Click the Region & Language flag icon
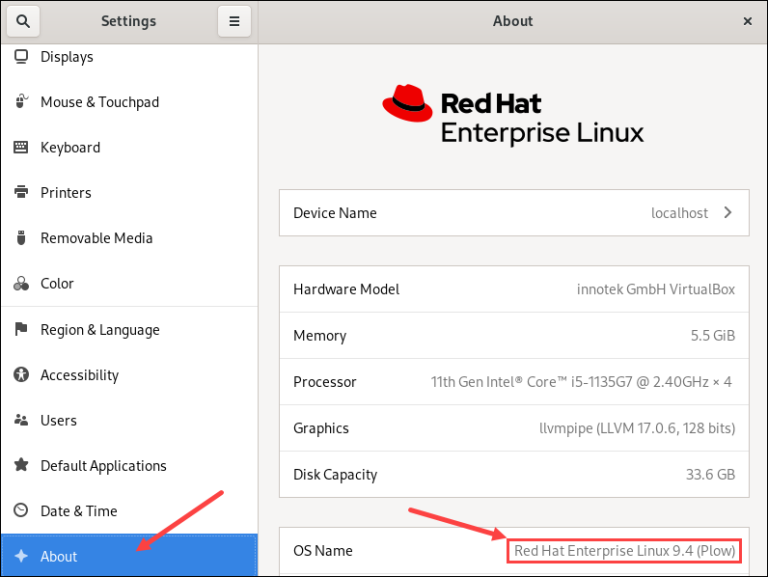Viewport: 768px width, 577px height. (x=21, y=329)
